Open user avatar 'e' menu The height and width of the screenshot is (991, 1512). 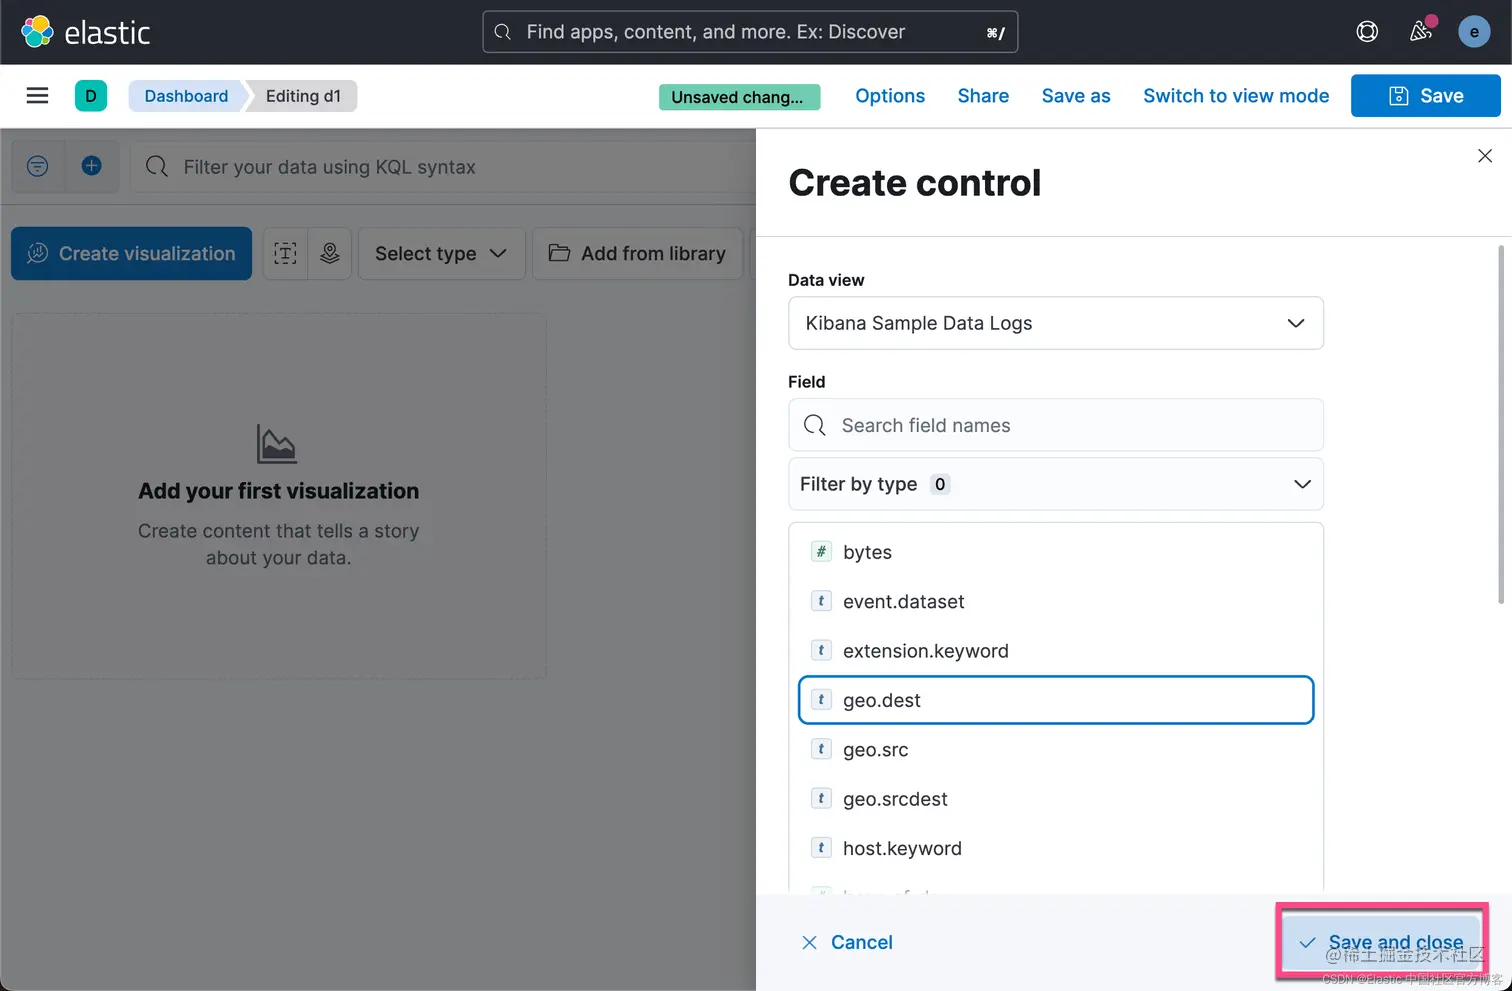[1474, 32]
